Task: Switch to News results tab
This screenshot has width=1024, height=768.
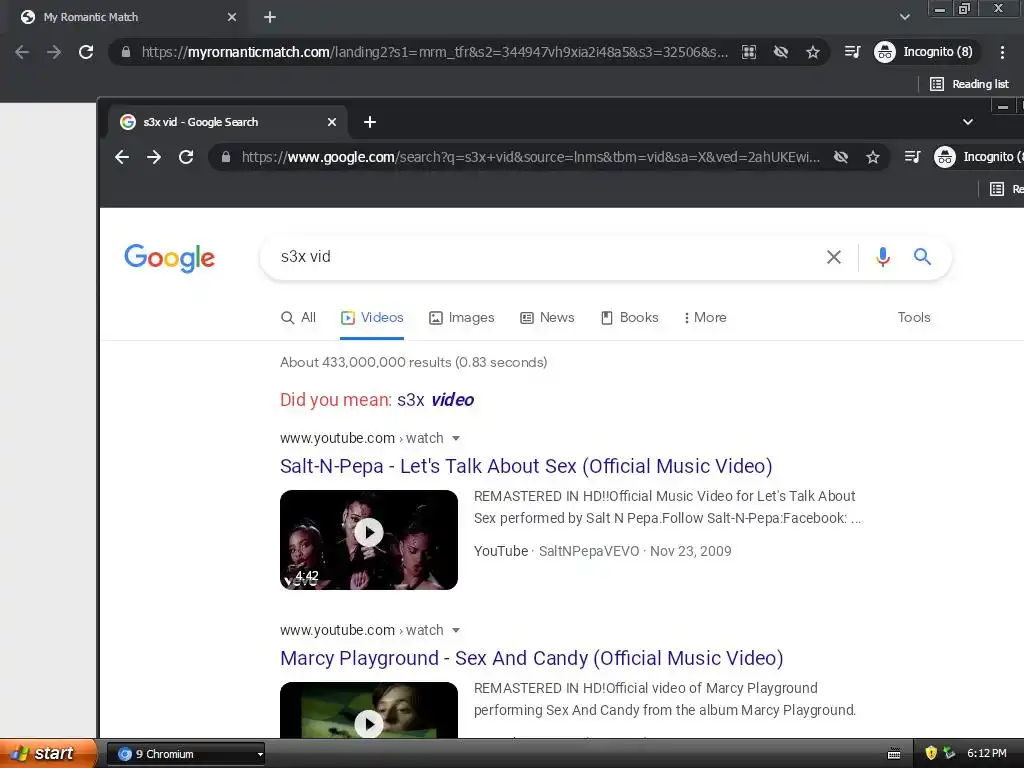Action: pos(547,317)
